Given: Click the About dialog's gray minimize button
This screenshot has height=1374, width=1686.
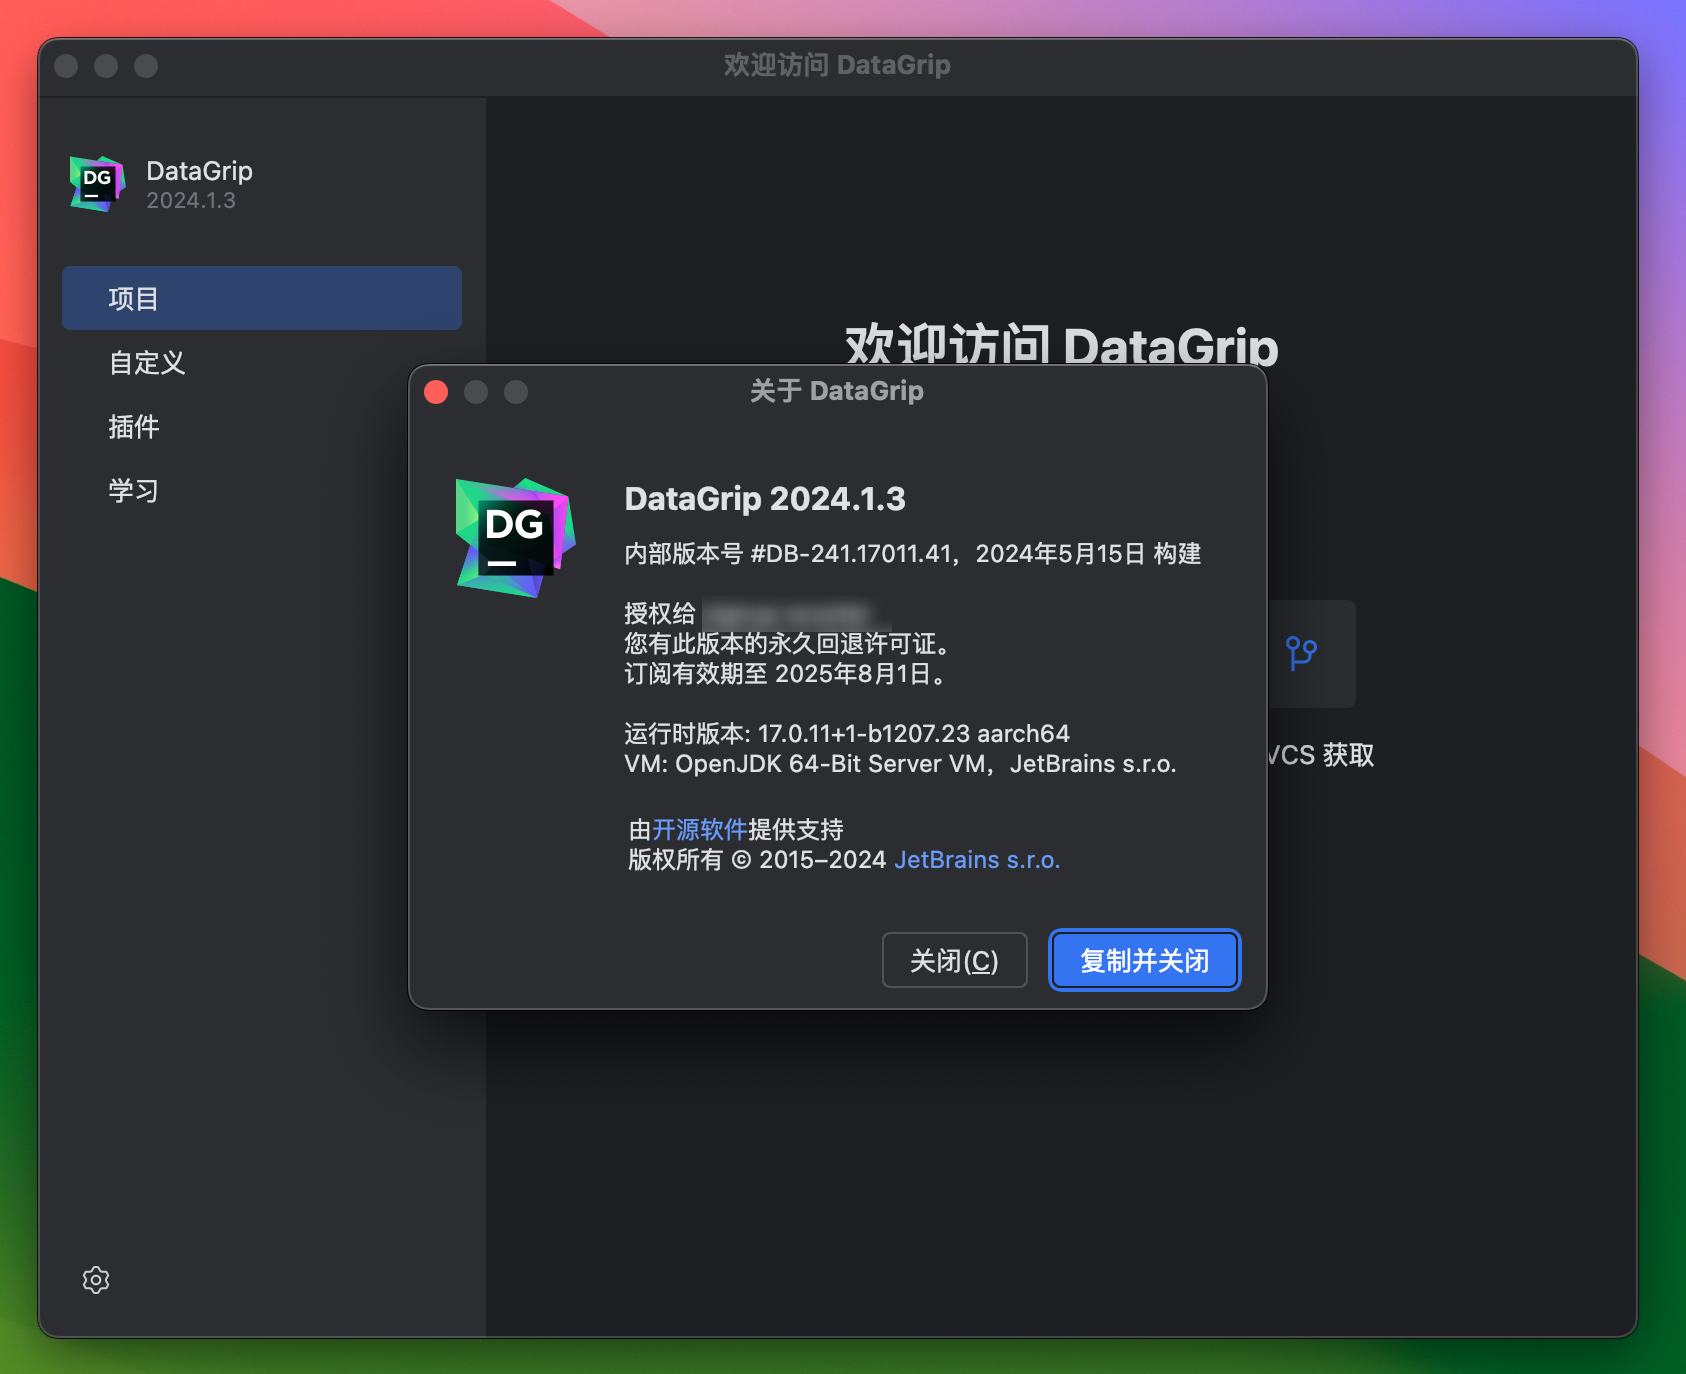Looking at the screenshot, I should 476,392.
